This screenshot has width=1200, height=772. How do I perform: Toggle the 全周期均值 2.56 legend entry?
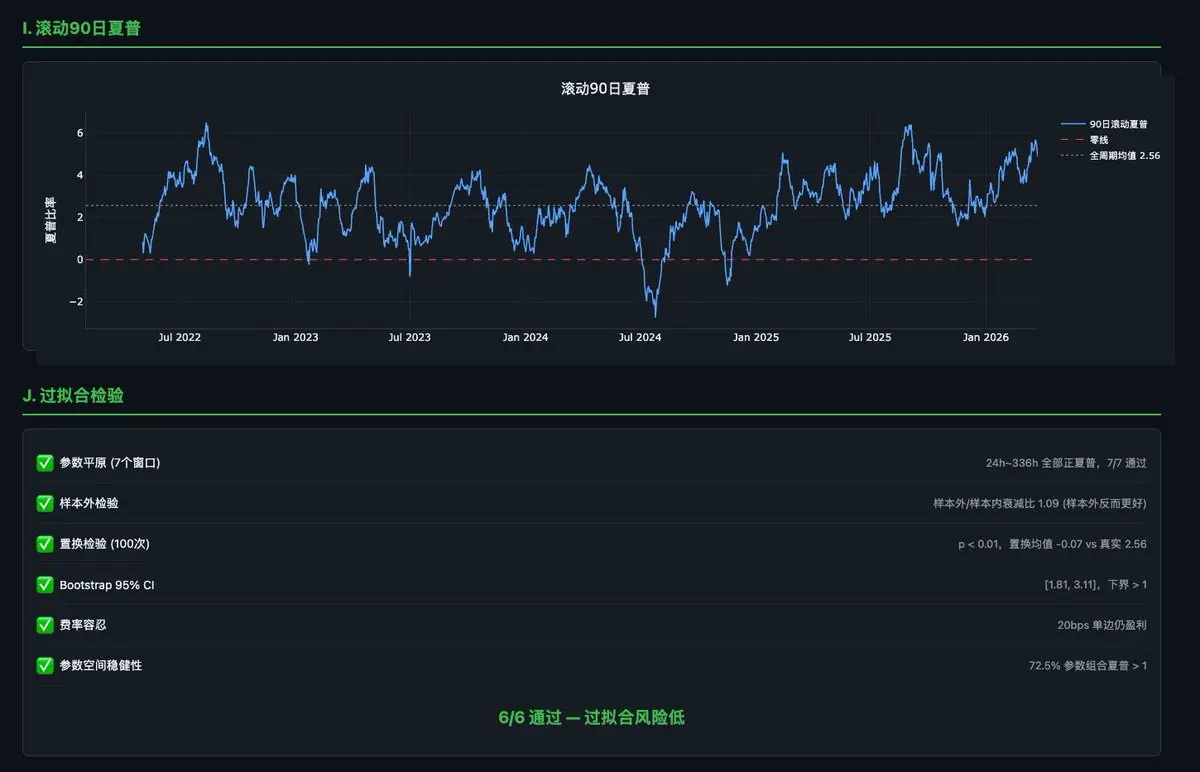point(1110,156)
